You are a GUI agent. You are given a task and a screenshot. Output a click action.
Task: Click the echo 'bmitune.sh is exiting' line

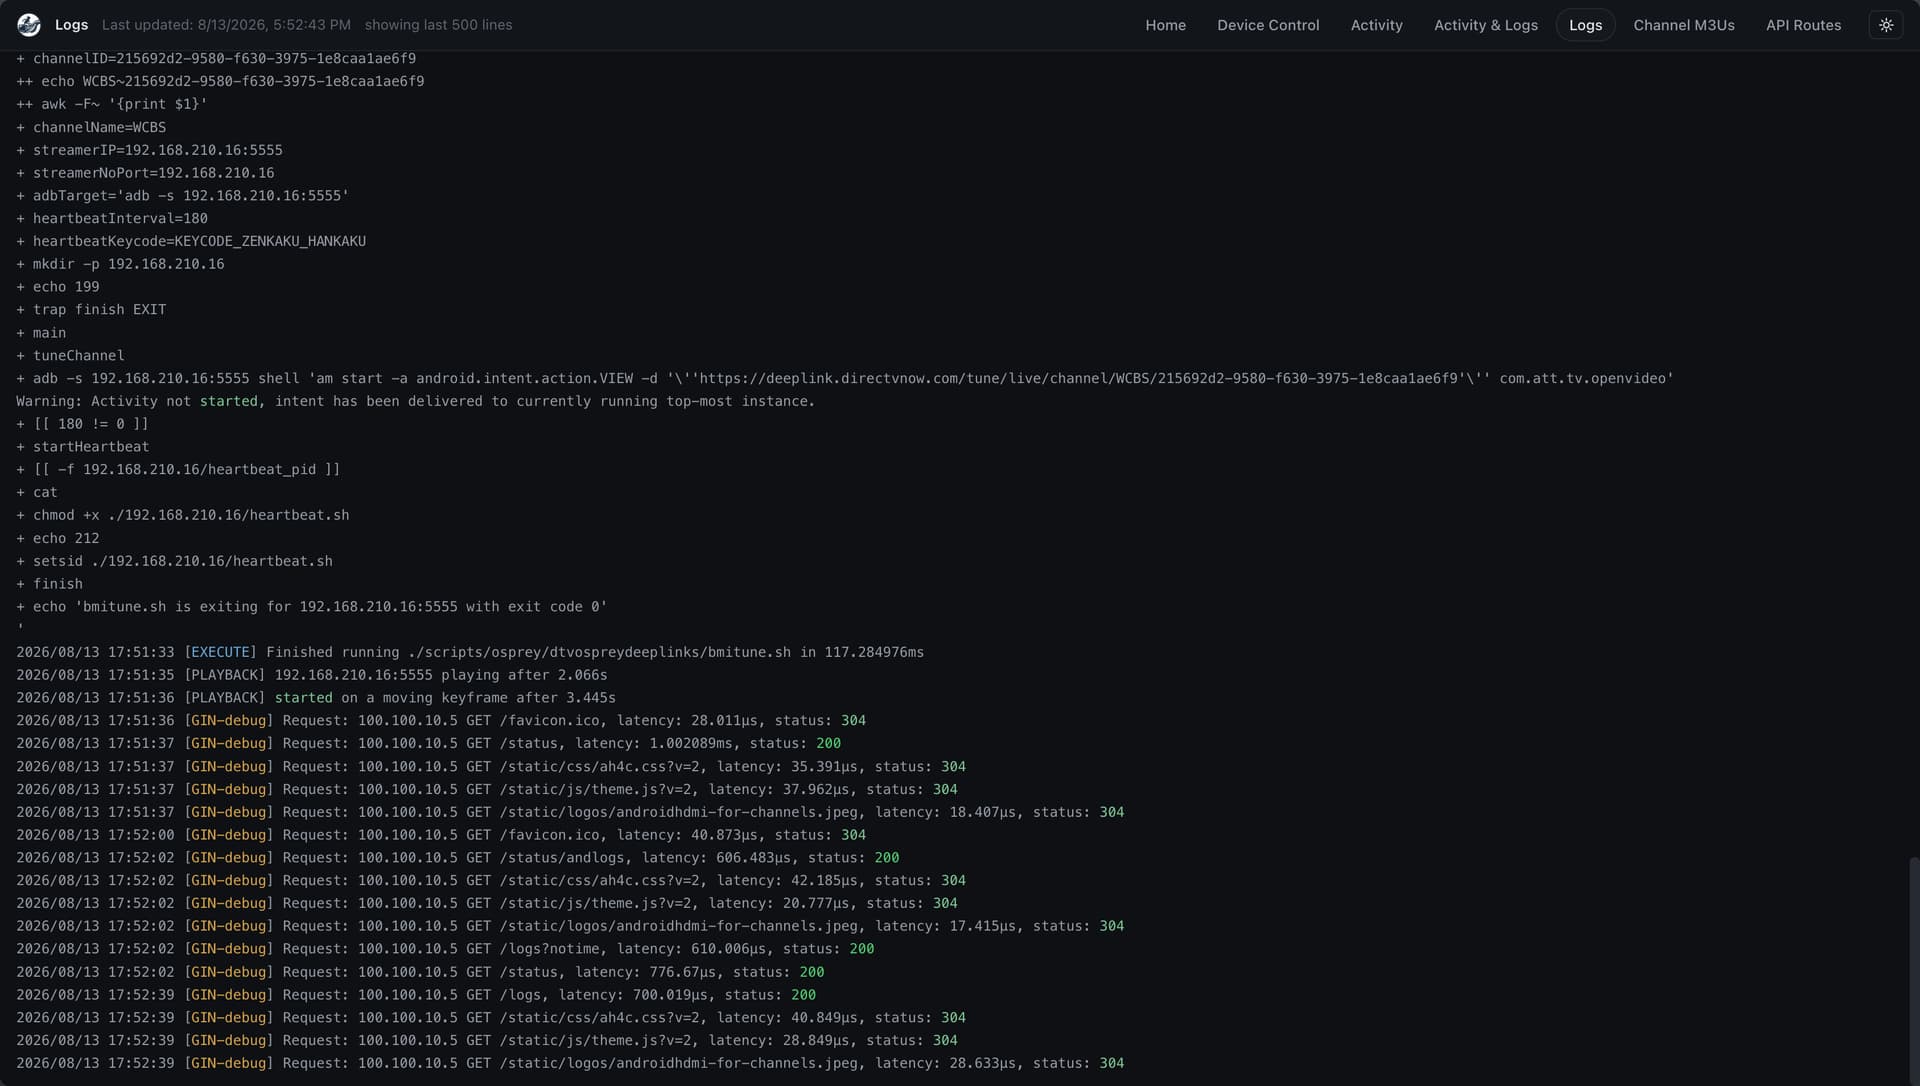point(312,607)
